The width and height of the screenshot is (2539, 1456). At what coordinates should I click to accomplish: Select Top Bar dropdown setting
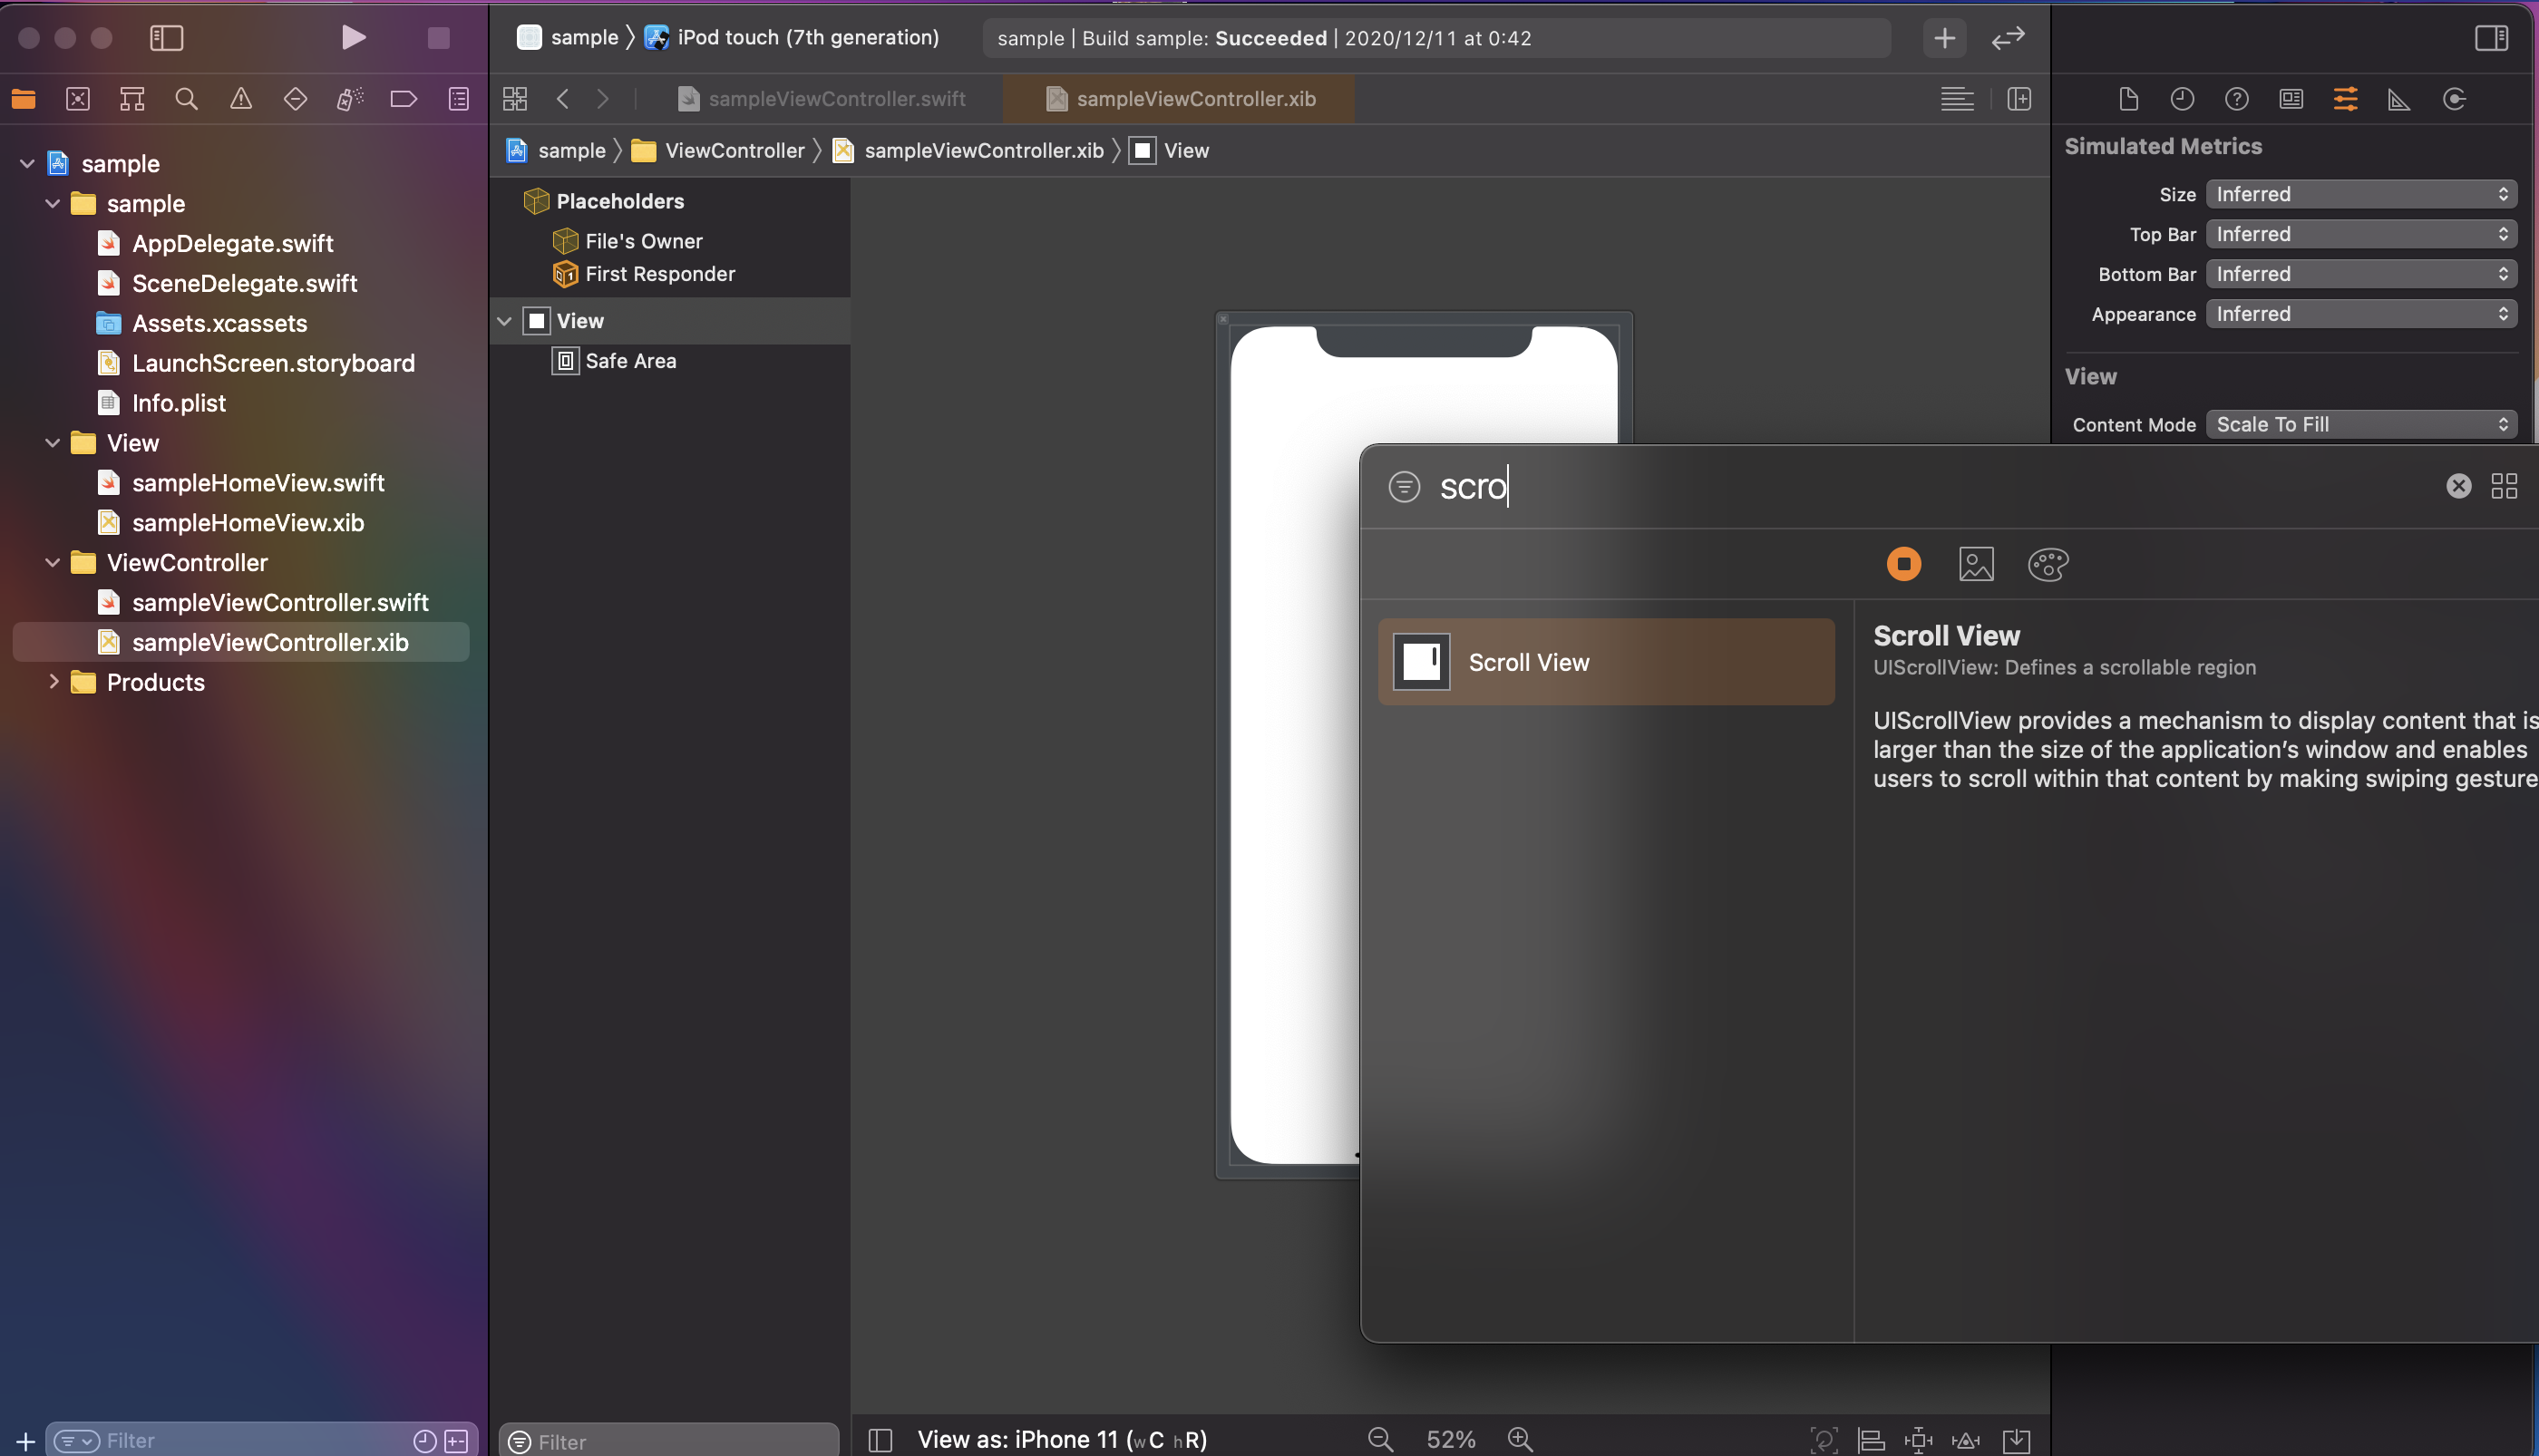click(2359, 234)
